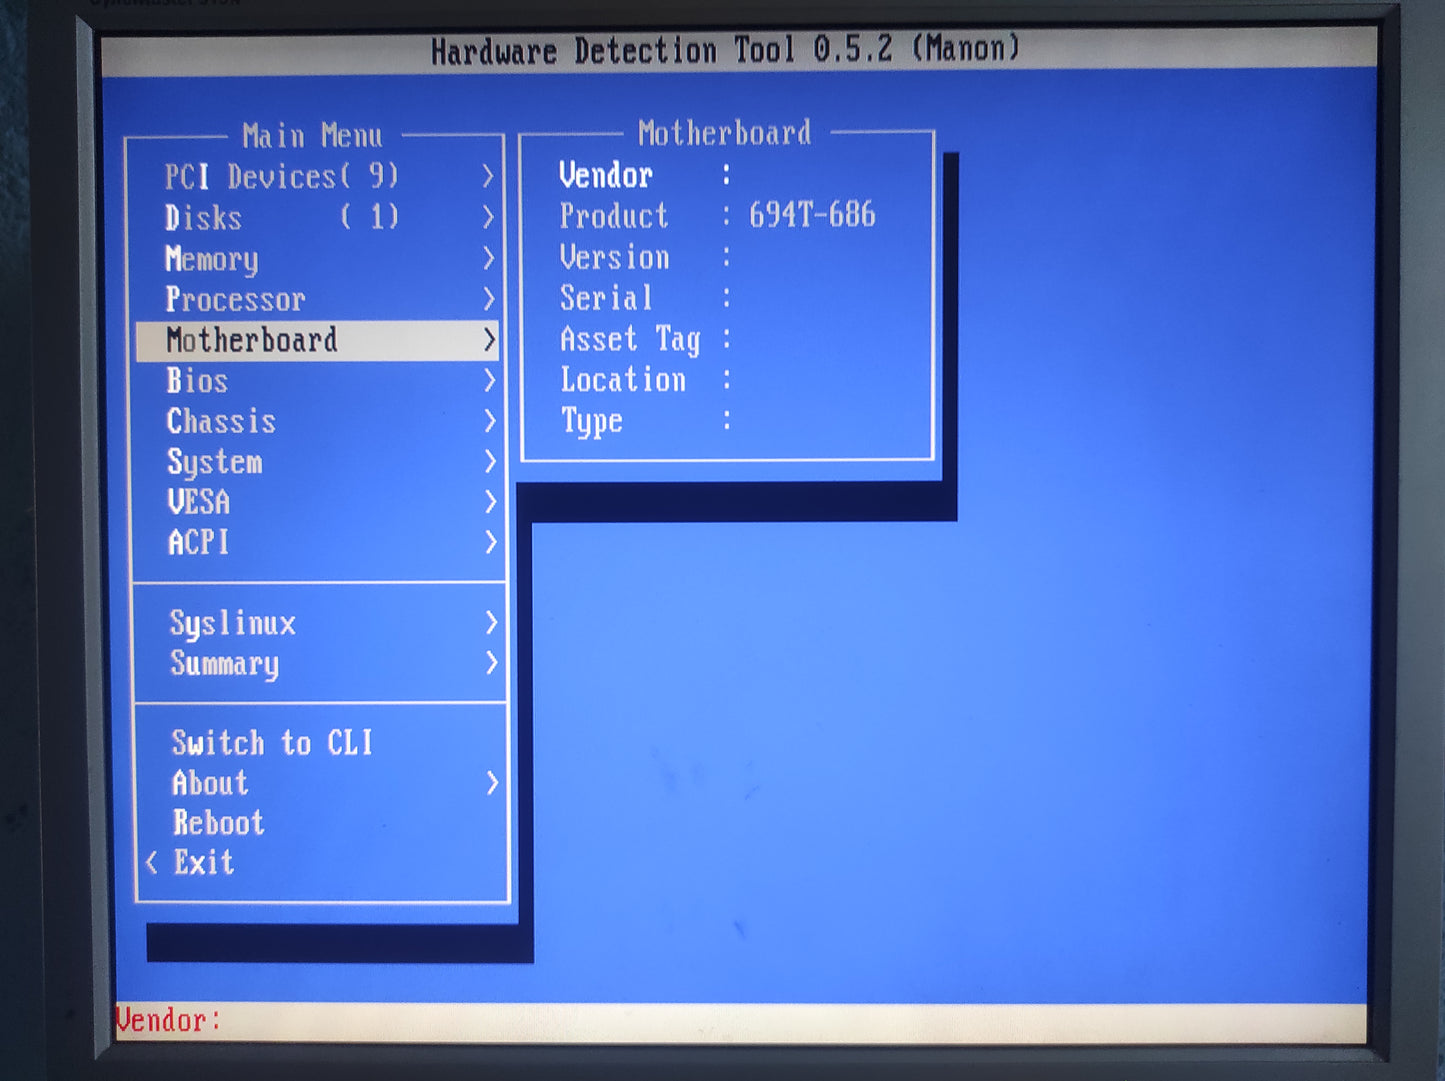This screenshot has width=1445, height=1081.
Task: Open the Syslinux submenu
Action: (233, 623)
